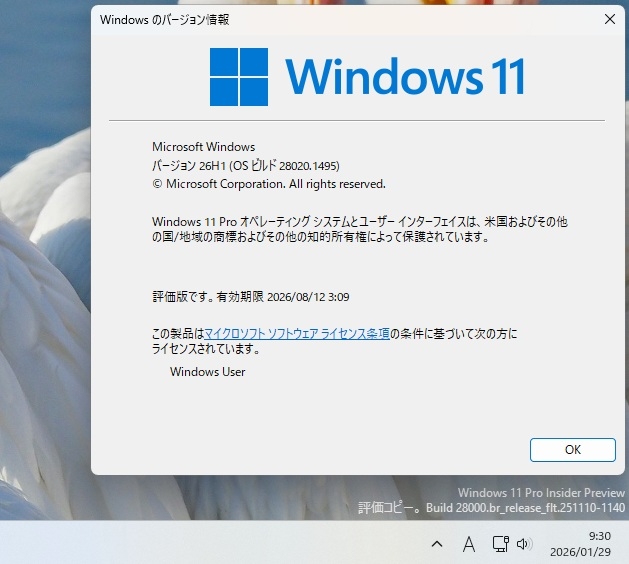Viewport: 629px width, 564px height.
Task: Show hidden icons in the system tray
Action: 437,544
